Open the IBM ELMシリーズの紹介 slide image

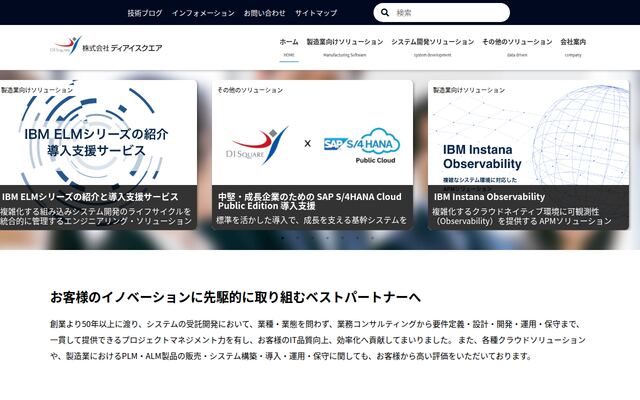[x=98, y=133]
